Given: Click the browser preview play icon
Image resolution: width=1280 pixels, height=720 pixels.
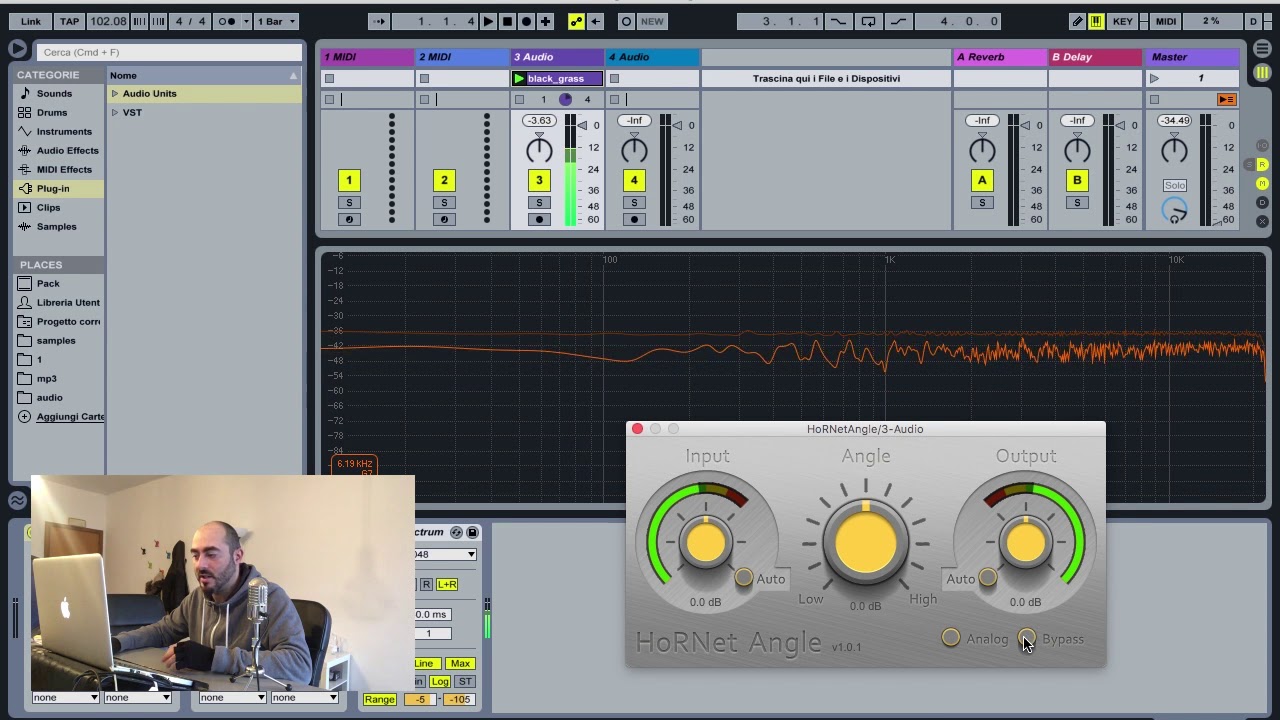Looking at the screenshot, I should [17, 48].
